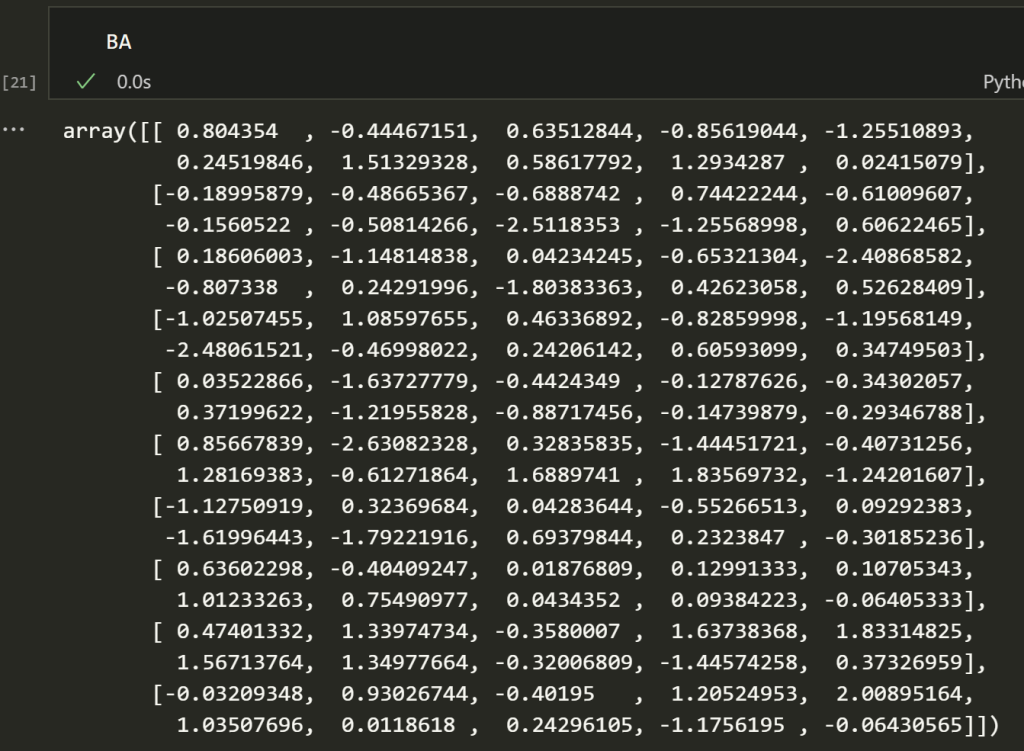Click the value 0.63602298
Image resolution: width=1024 pixels, height=751 pixels.
[x=240, y=570]
